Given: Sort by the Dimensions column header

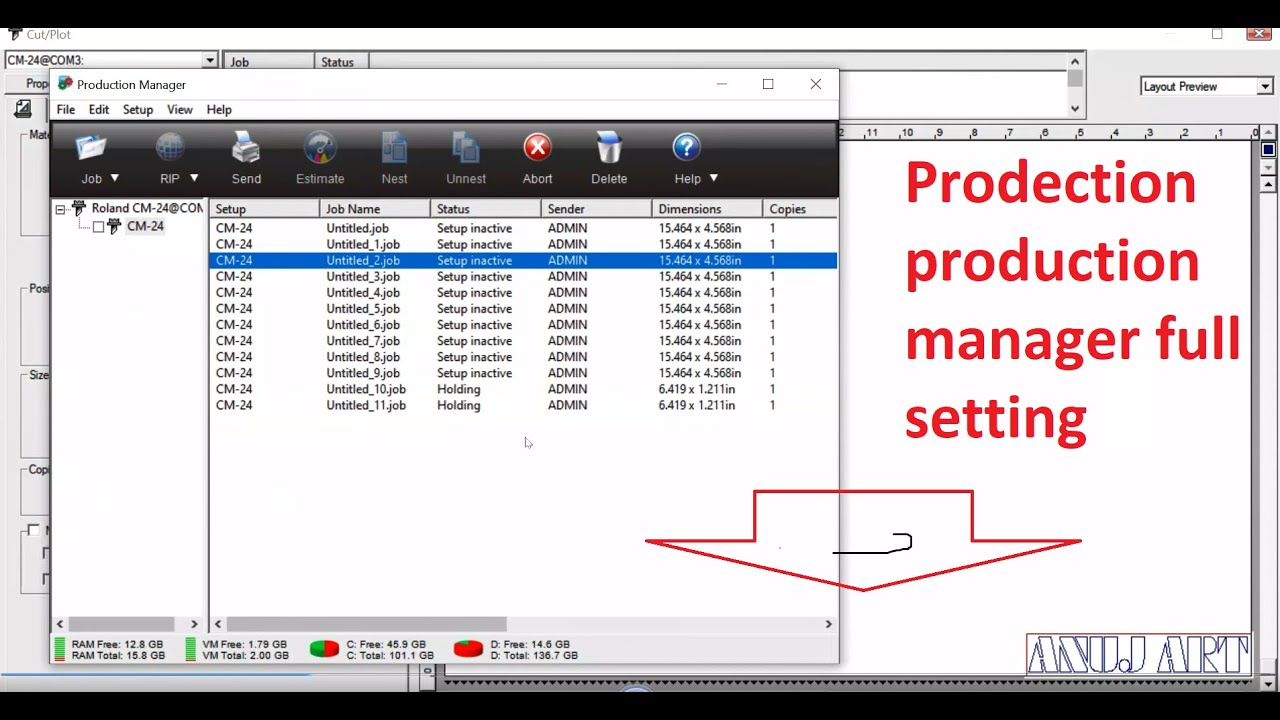Looking at the screenshot, I should pos(707,209).
